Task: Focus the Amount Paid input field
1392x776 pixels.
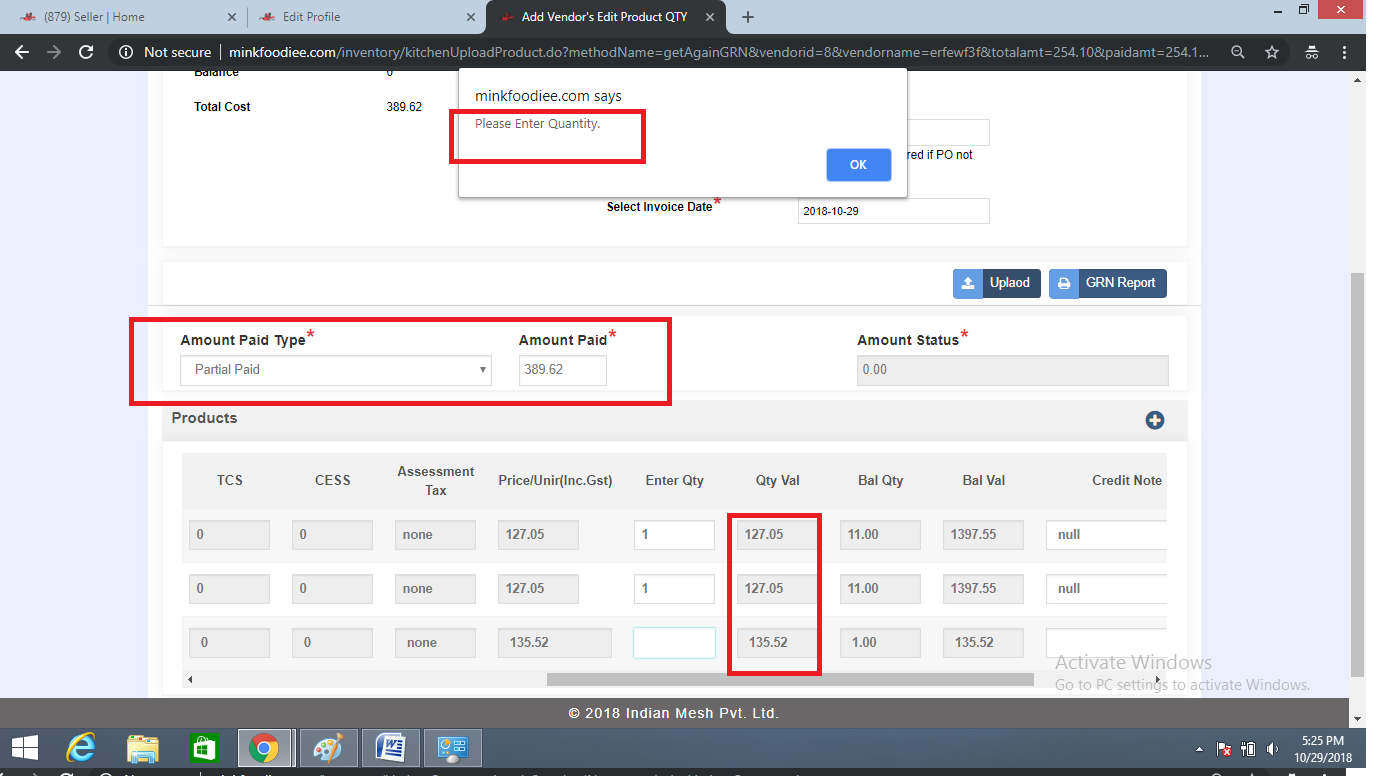Action: point(562,369)
